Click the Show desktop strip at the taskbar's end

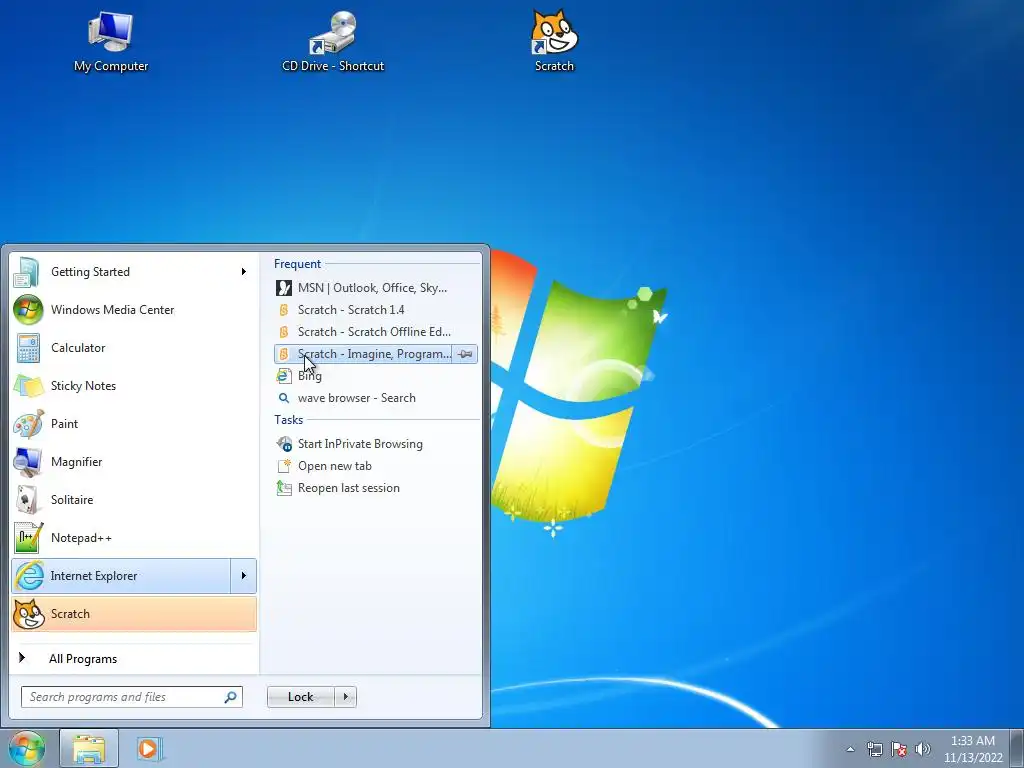(x=1016, y=748)
